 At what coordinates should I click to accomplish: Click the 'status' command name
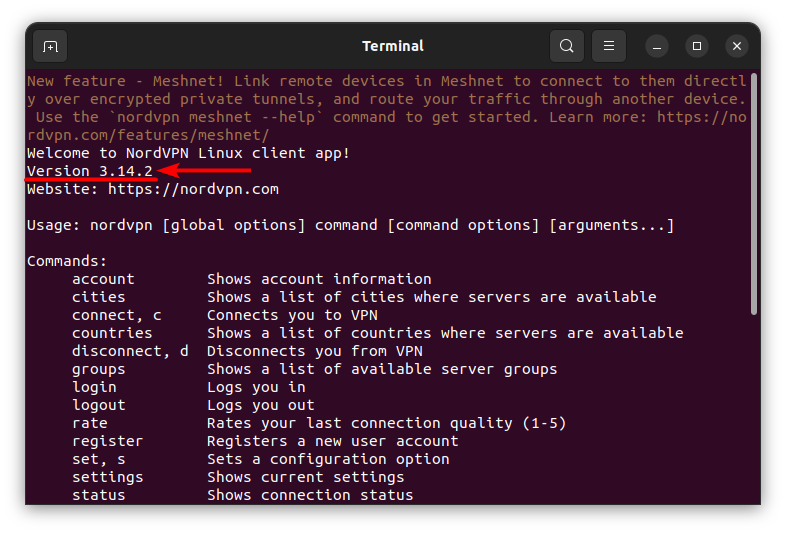point(98,495)
